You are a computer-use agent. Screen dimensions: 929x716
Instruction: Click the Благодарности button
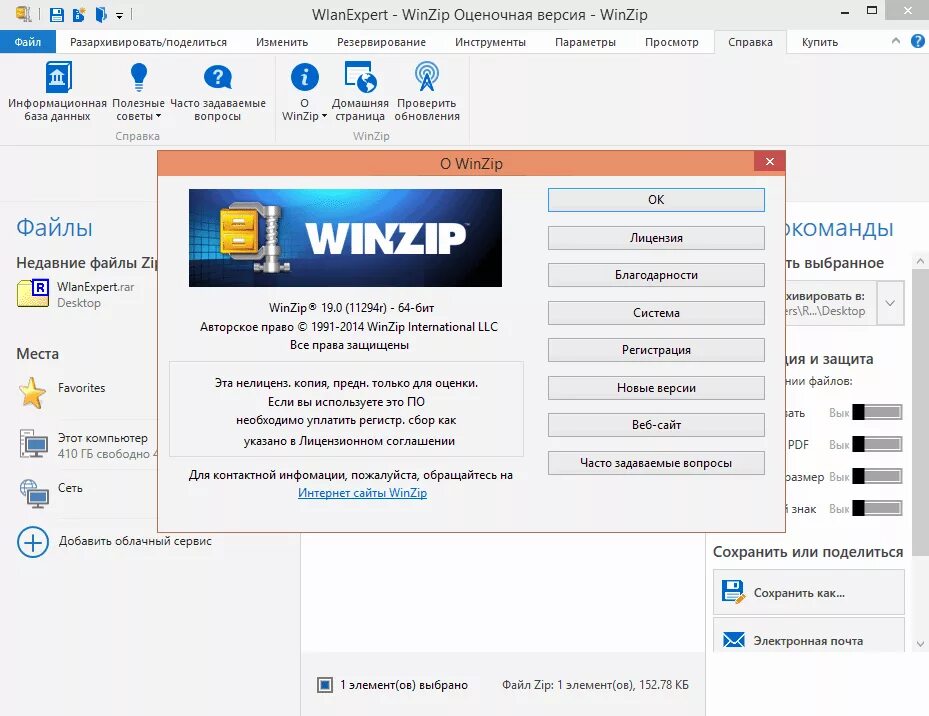(x=656, y=275)
